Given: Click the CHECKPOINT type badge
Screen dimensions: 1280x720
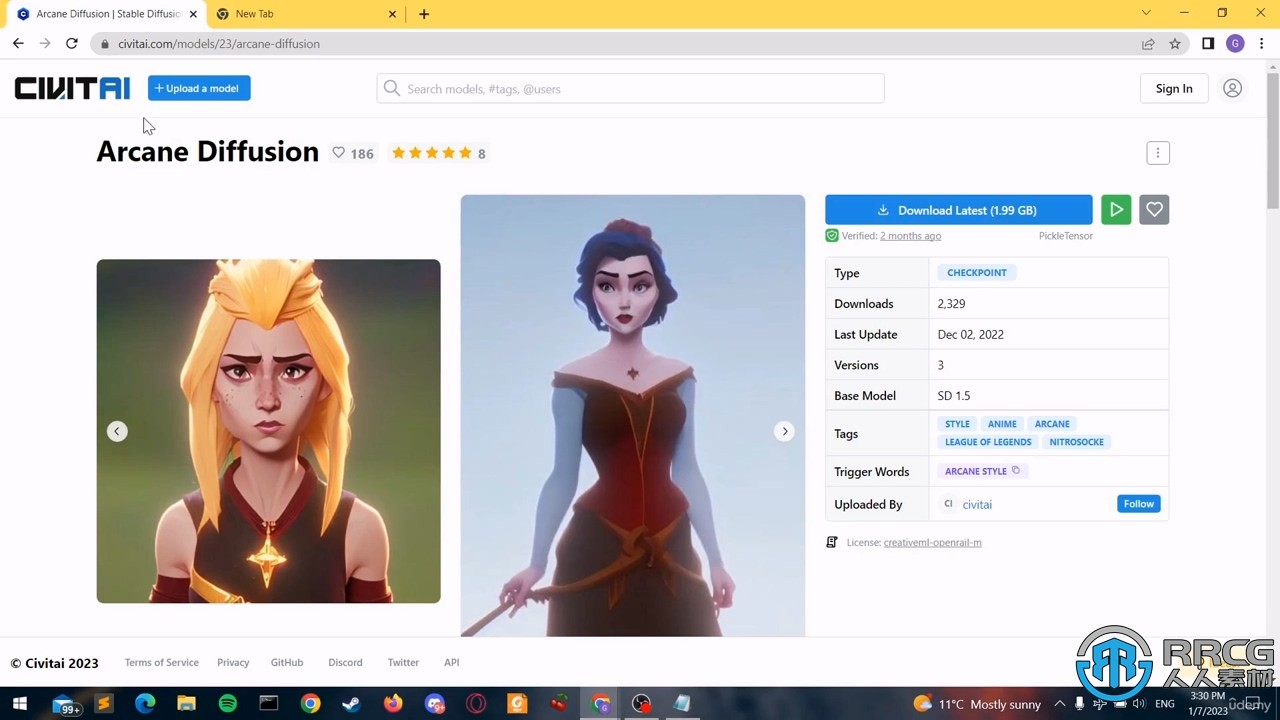Looking at the screenshot, I should click(976, 272).
